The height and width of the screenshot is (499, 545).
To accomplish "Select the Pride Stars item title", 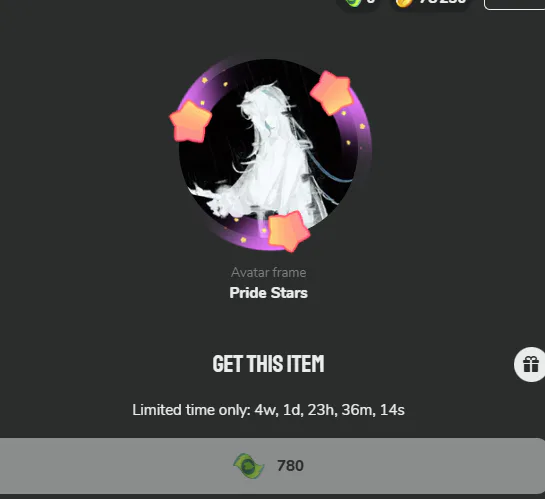I will [268, 293].
